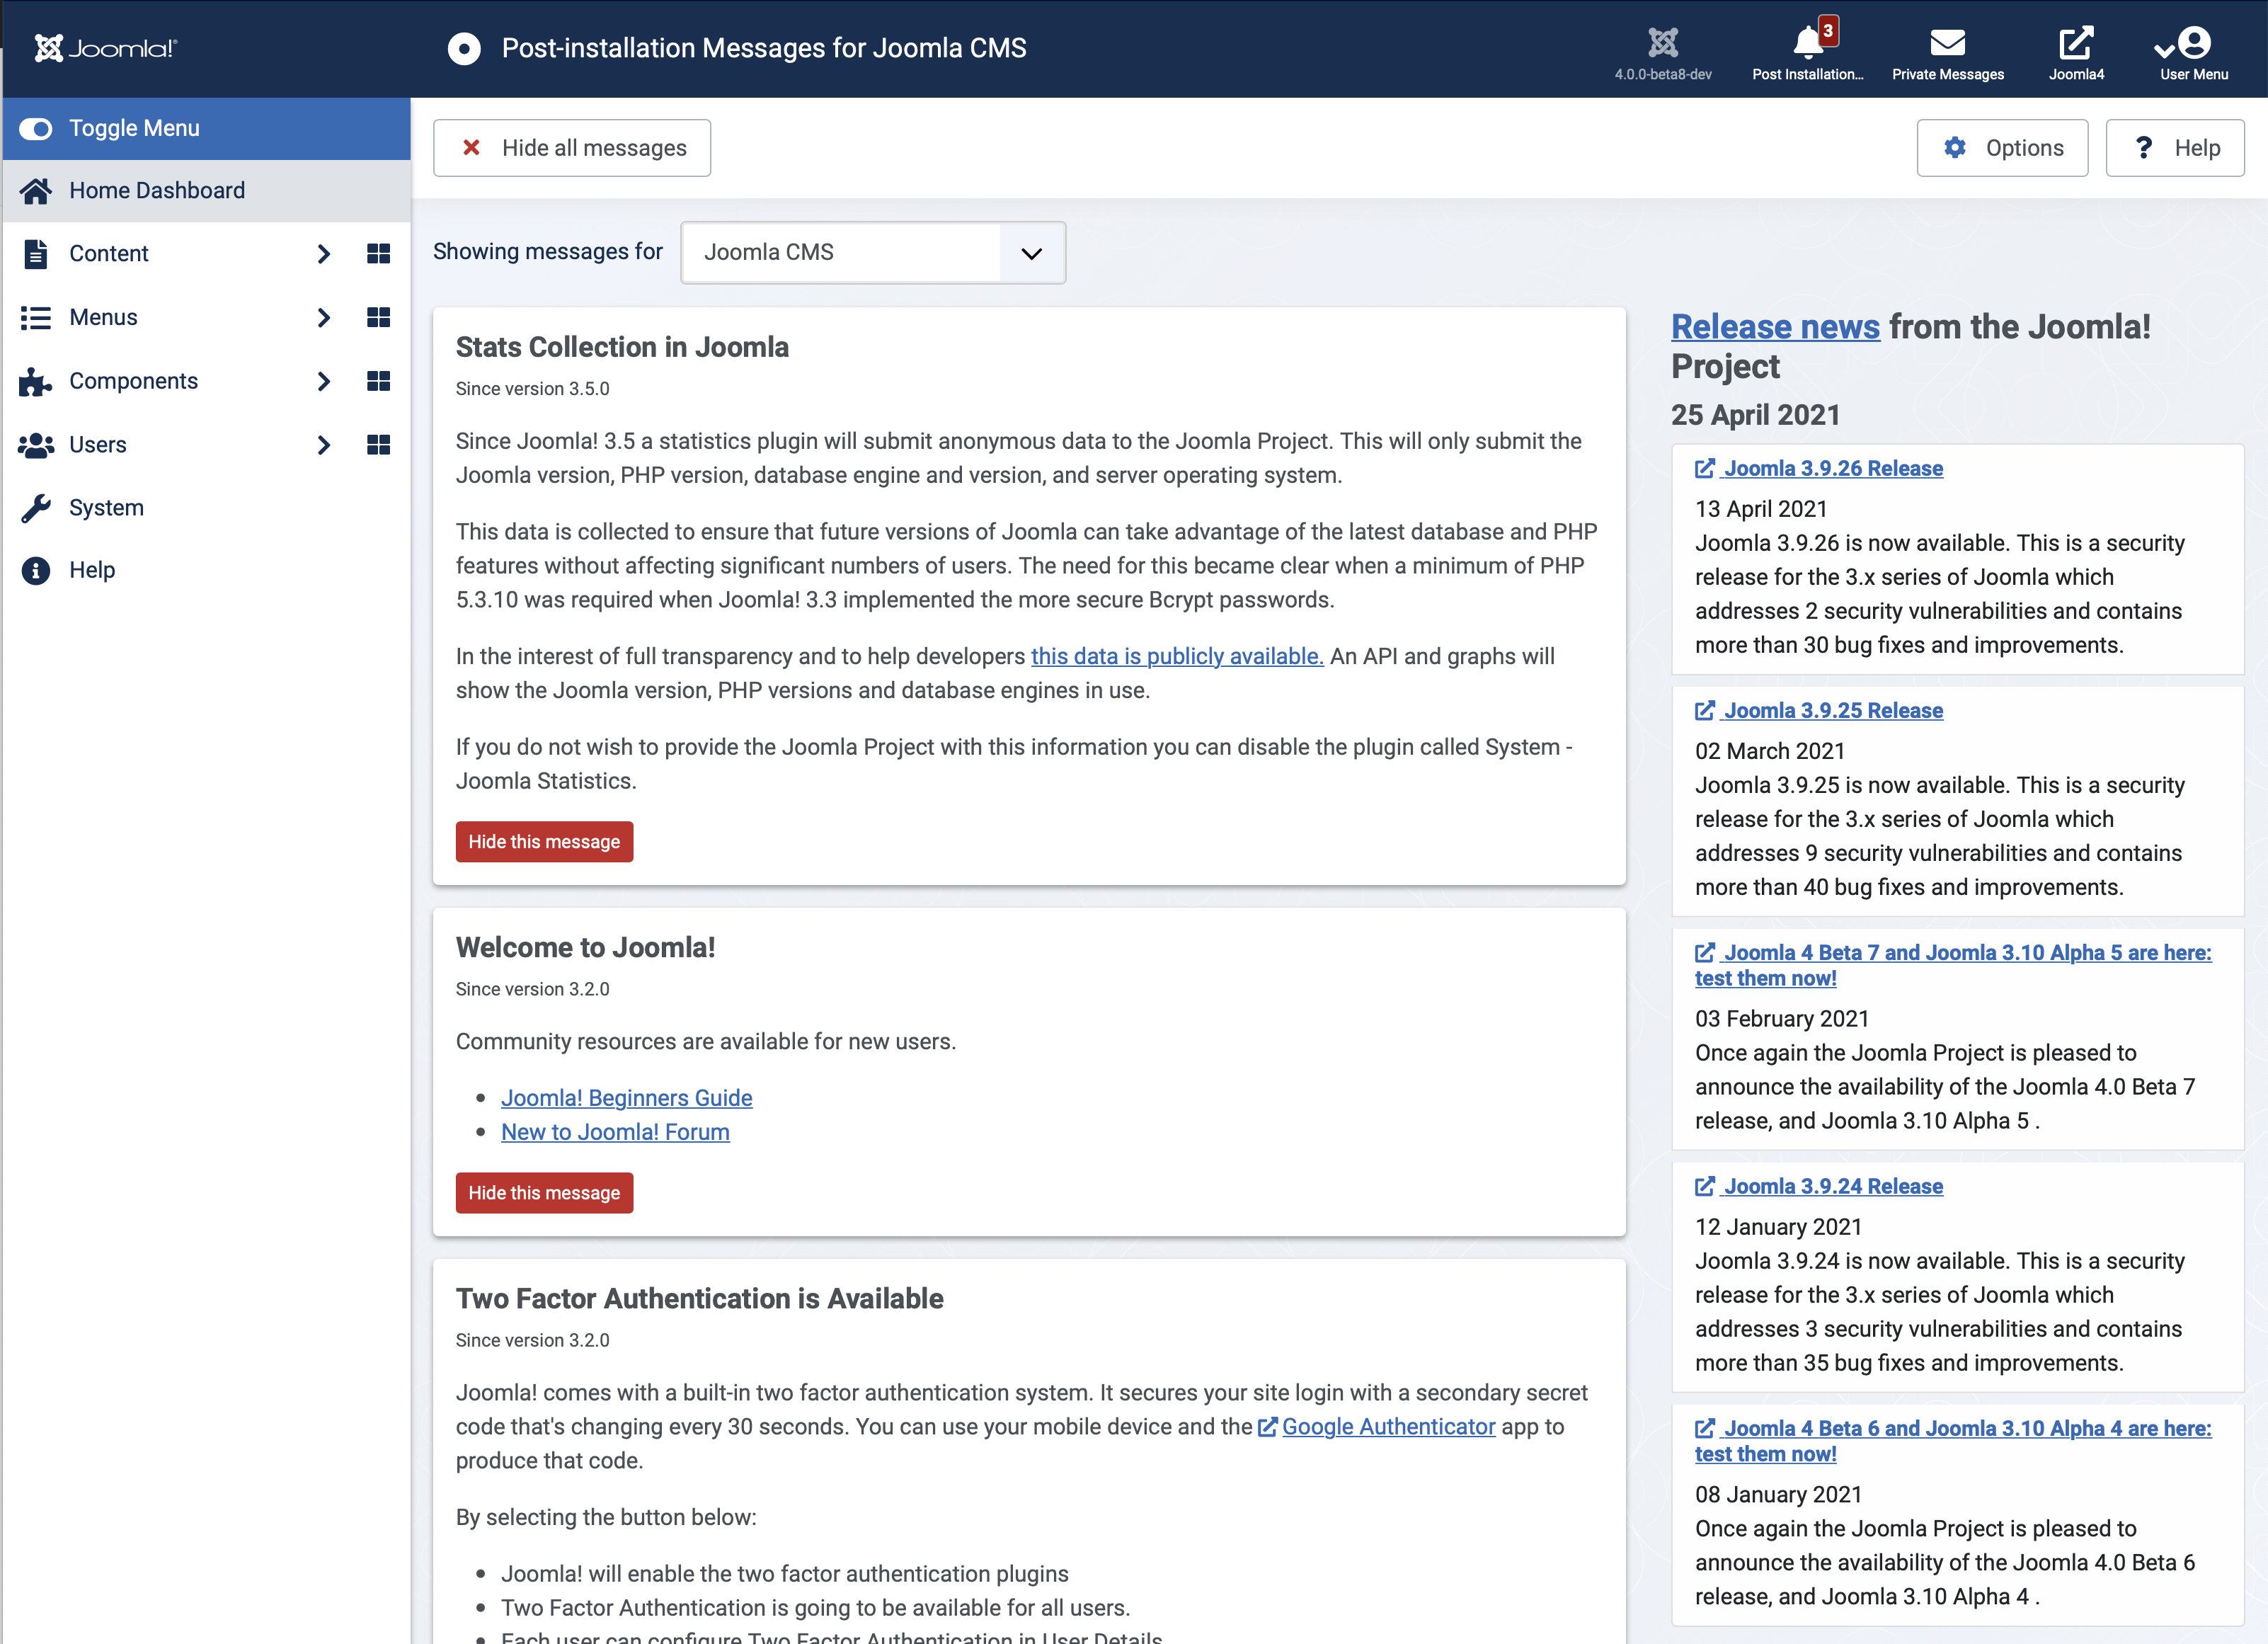Open Joomla 4 Beta 7 announcement link

[x=1953, y=965]
